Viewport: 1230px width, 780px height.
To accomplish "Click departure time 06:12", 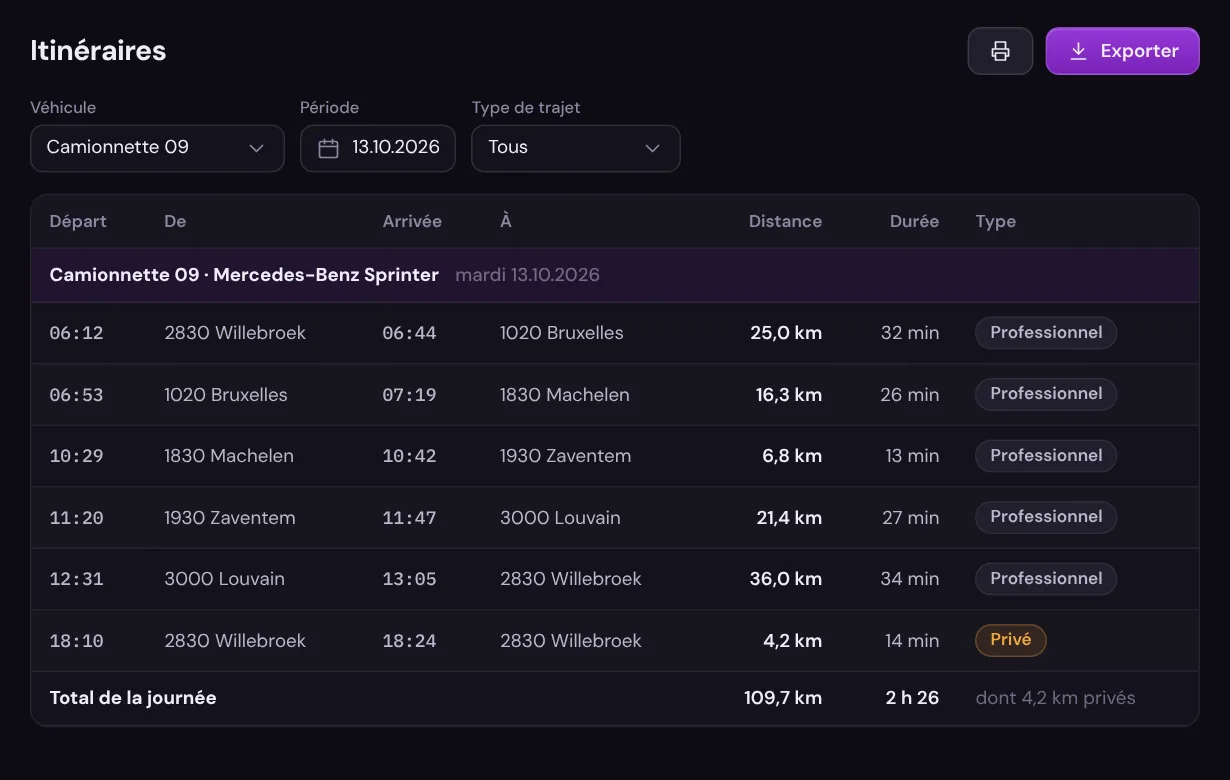I will 77,333.
